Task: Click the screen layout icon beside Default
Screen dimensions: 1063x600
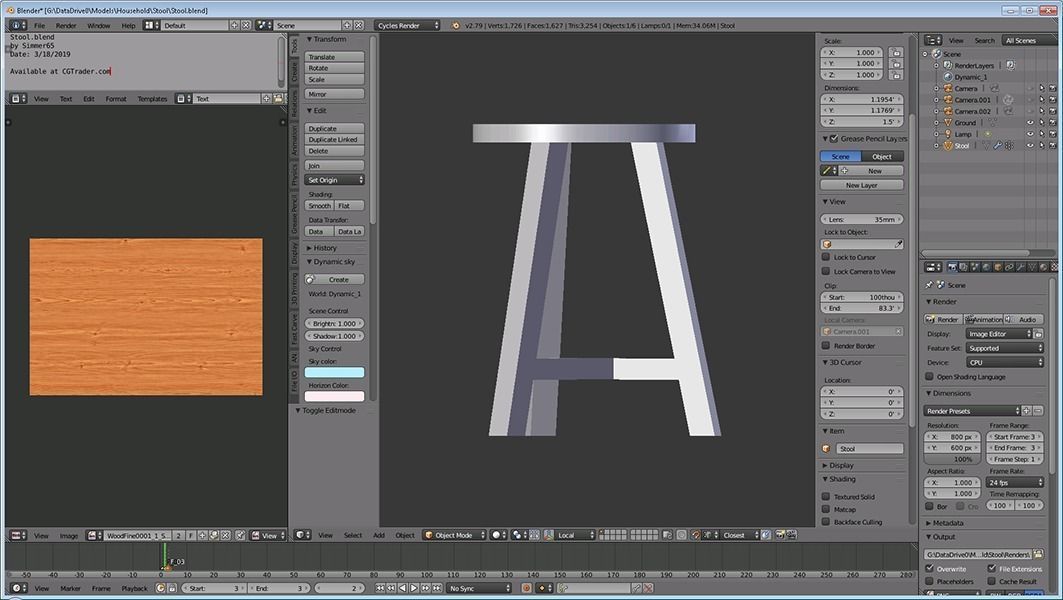Action: [151, 25]
